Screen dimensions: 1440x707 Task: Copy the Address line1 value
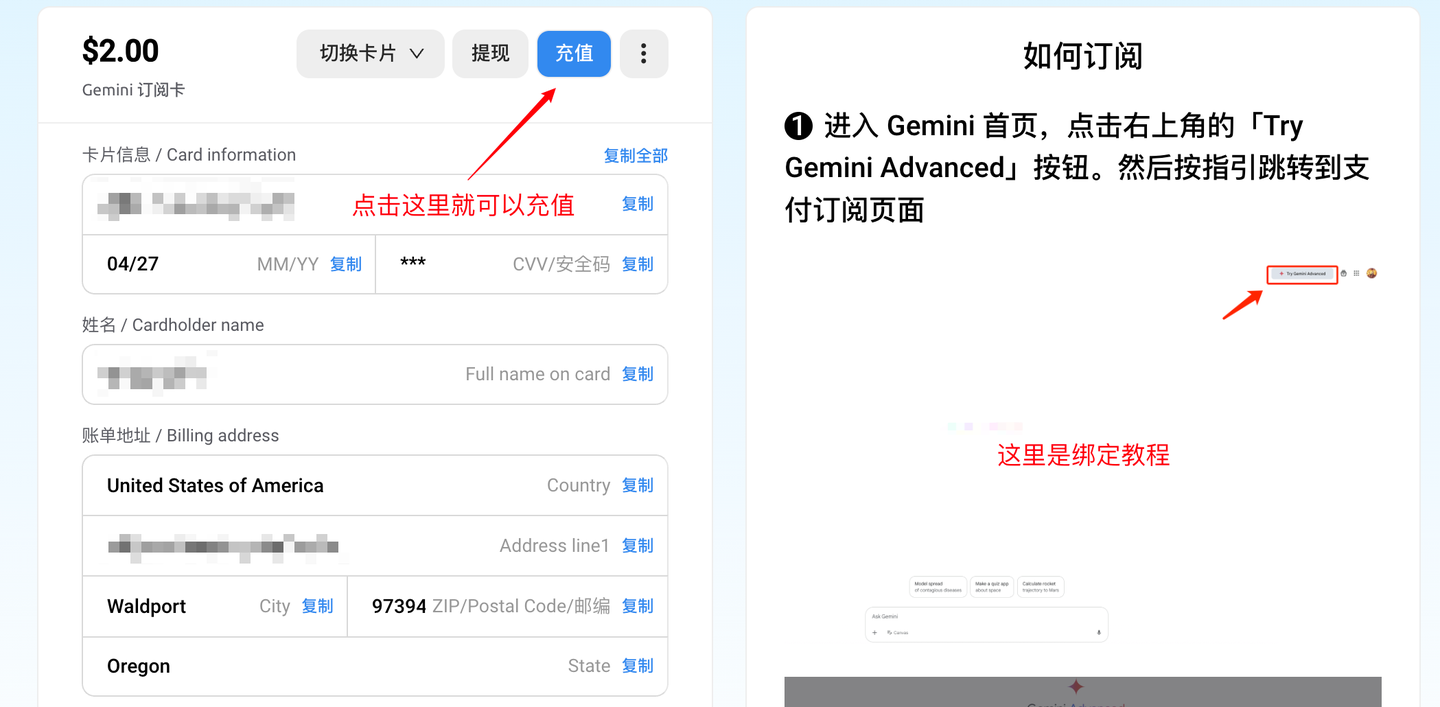(637, 545)
